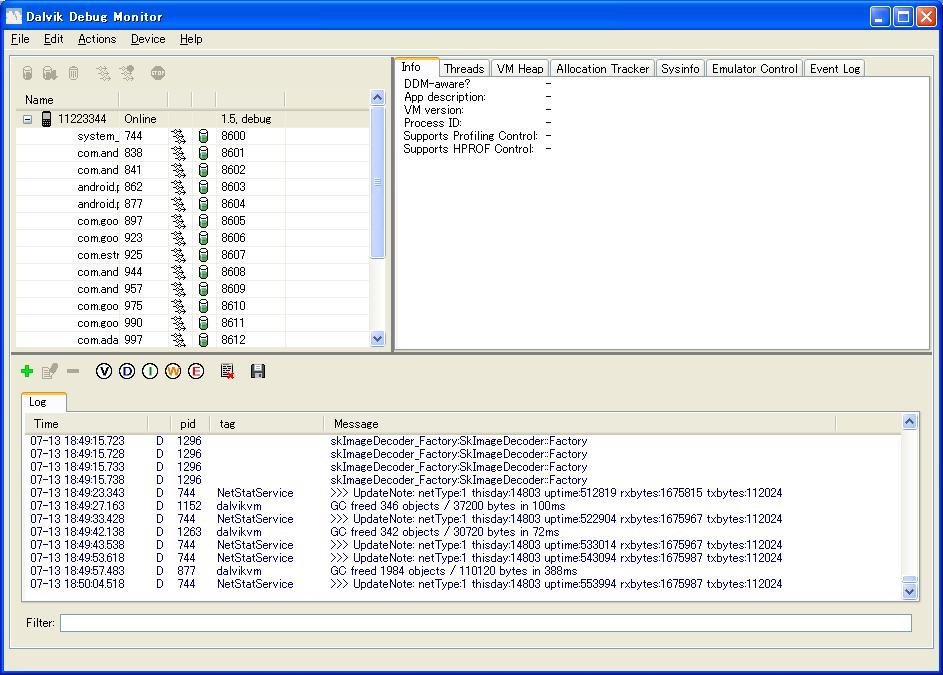This screenshot has height=675, width=943.
Task: Click the device list scroll up arrow
Action: pyautogui.click(x=378, y=97)
